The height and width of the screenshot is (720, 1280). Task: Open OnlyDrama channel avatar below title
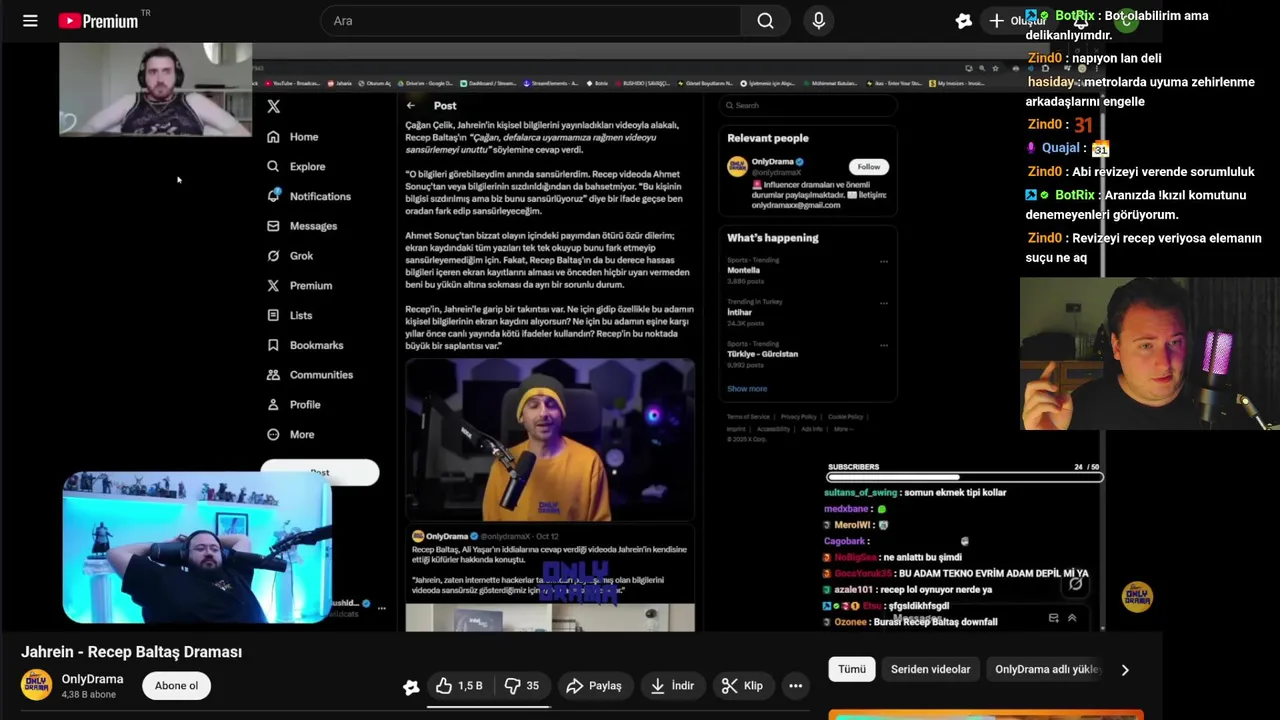[x=37, y=685]
